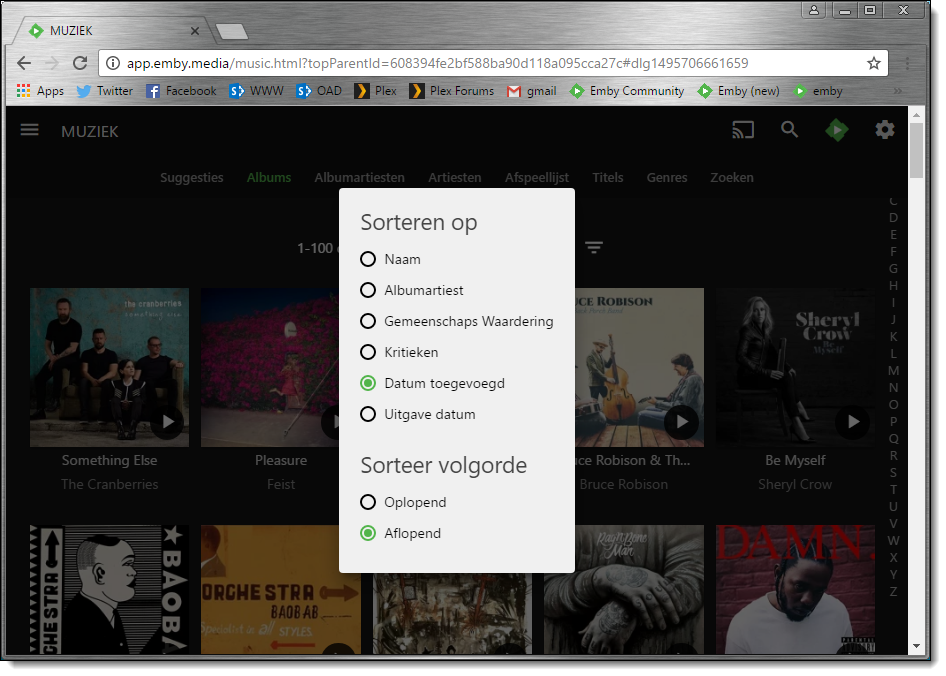Viewport: 946px width, 676px height.
Task: Open the settings gear icon
Action: pyautogui.click(x=884, y=129)
